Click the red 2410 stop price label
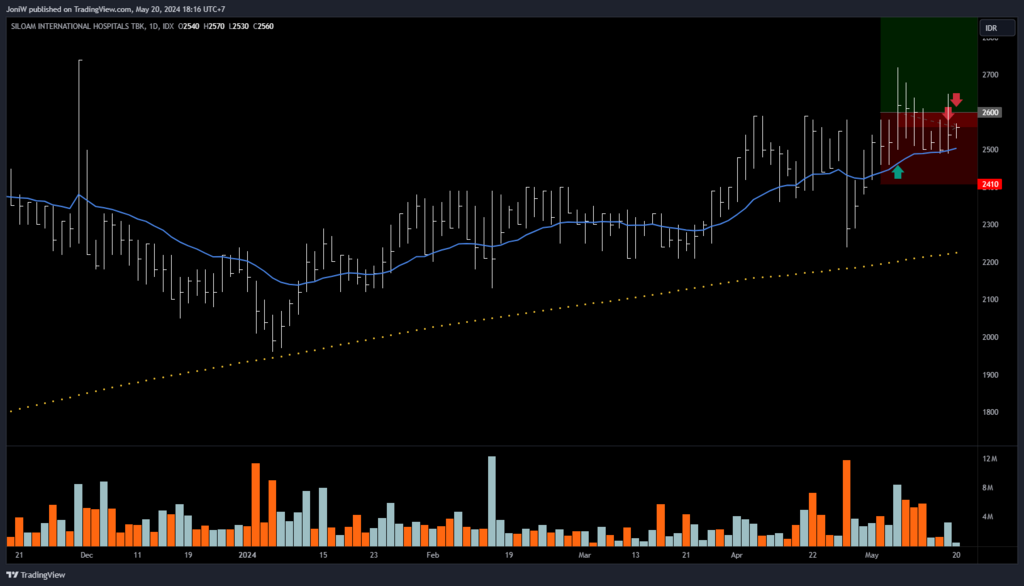This screenshot has width=1024, height=586. (990, 184)
